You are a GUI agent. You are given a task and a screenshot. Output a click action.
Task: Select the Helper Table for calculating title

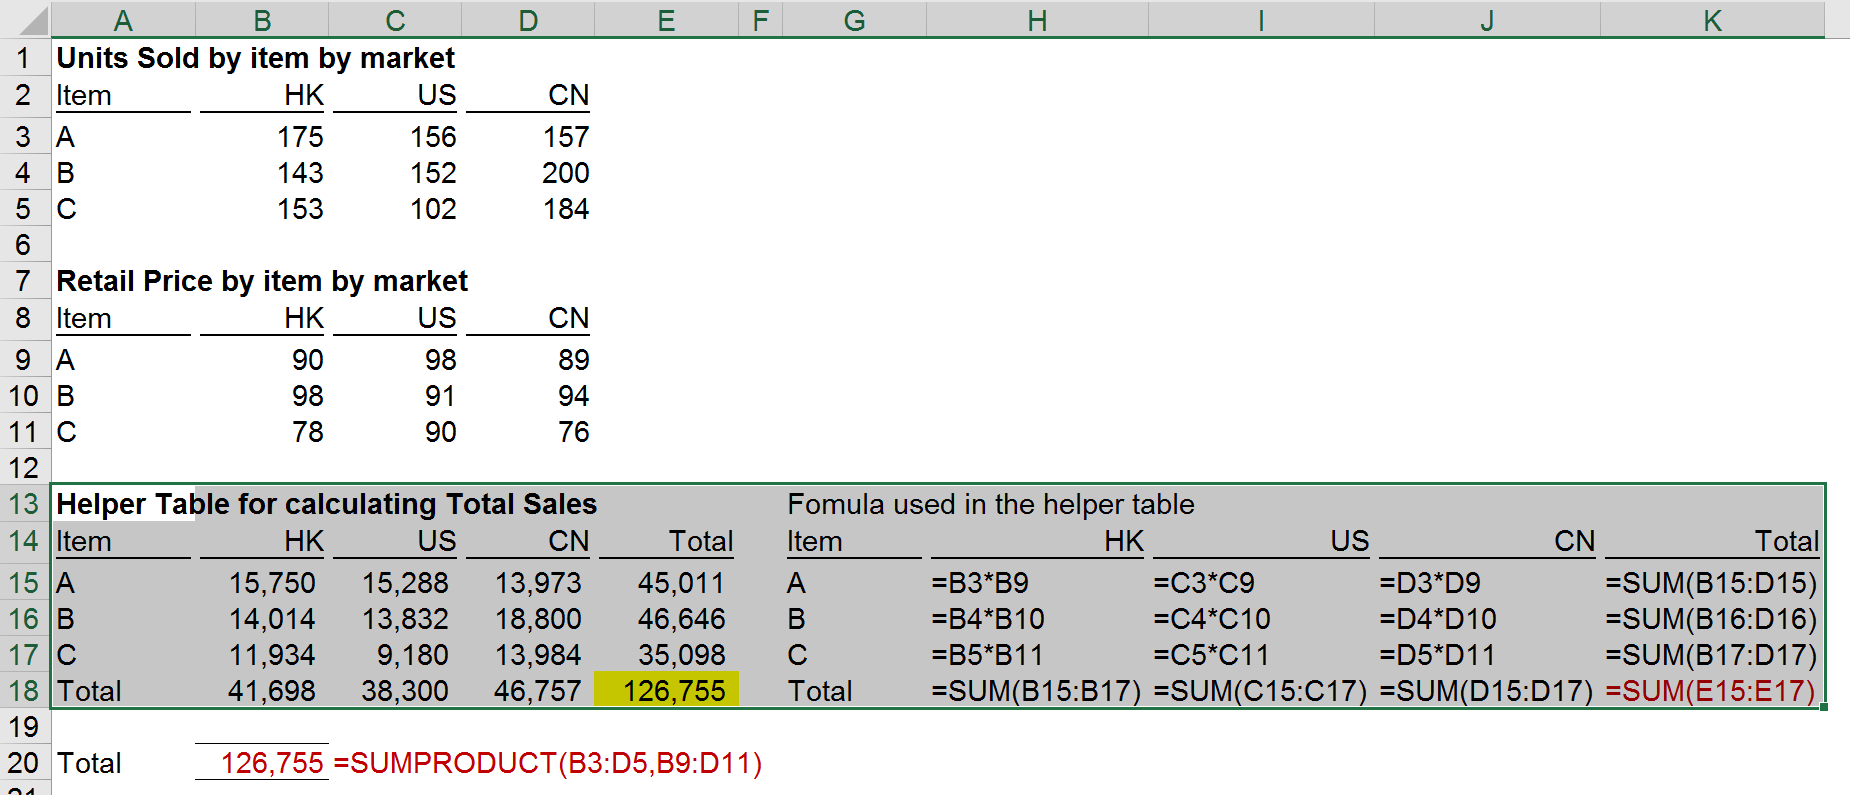pyautogui.click(x=326, y=504)
